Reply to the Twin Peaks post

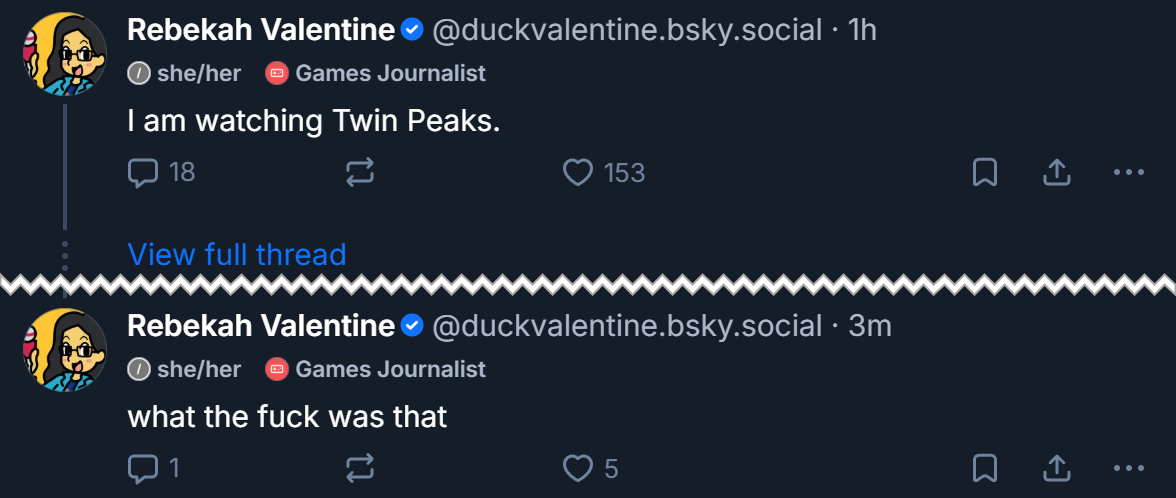pos(144,173)
